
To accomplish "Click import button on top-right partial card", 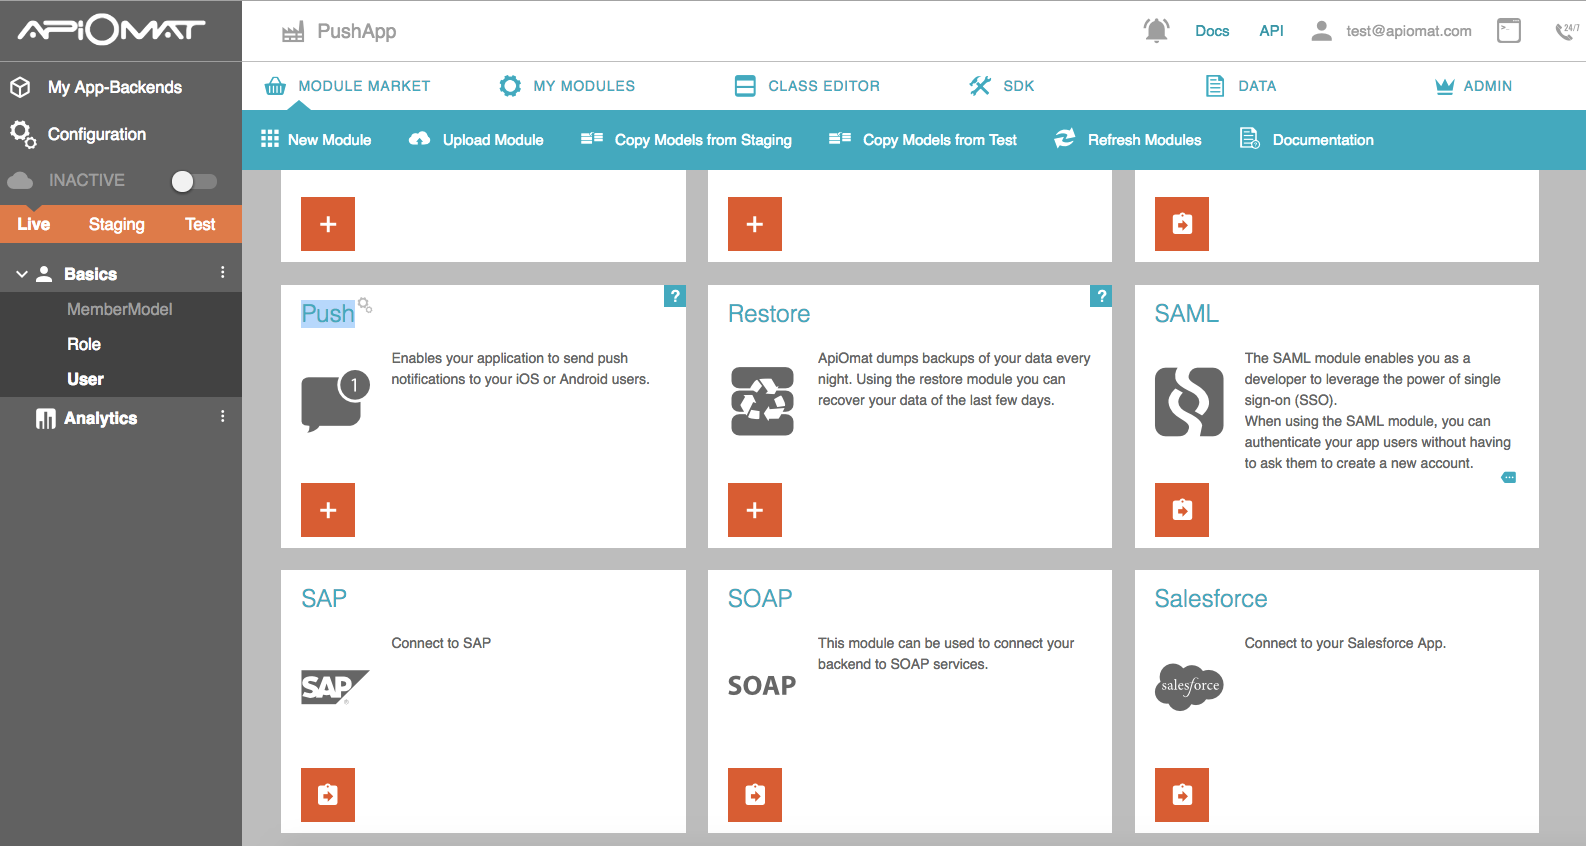I will (x=1182, y=224).
